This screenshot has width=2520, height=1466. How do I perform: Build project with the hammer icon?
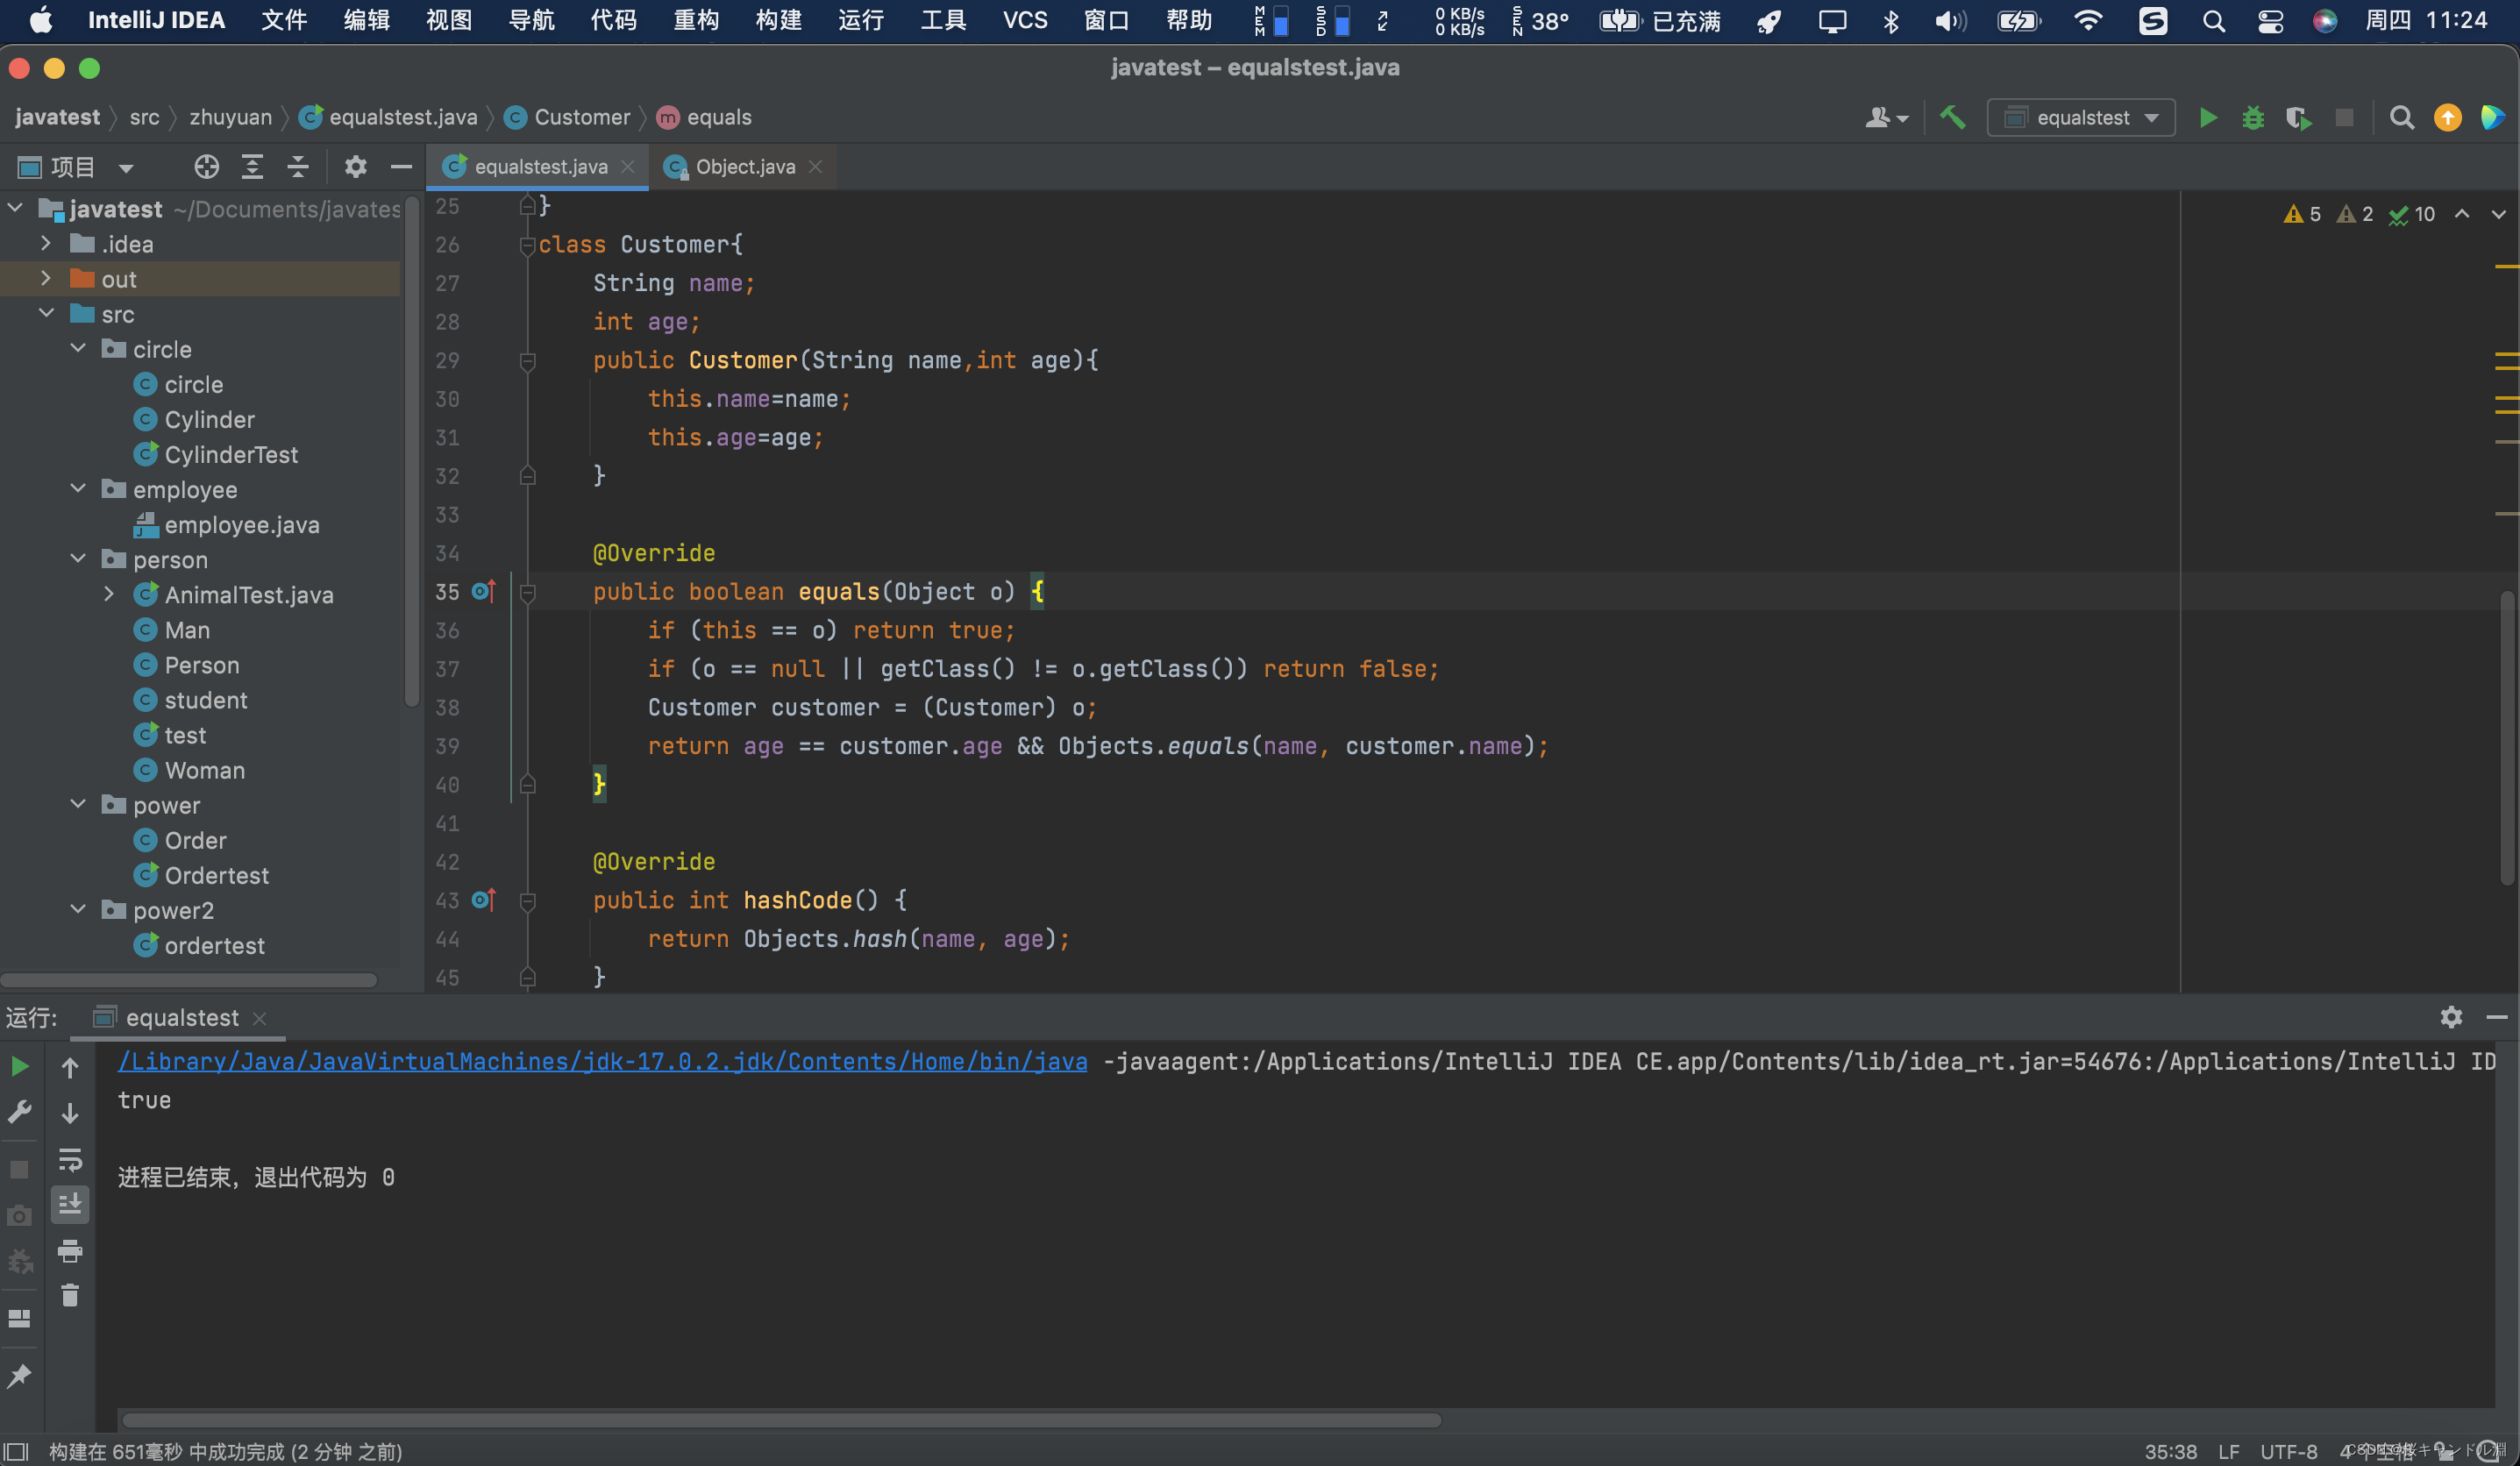(1952, 118)
